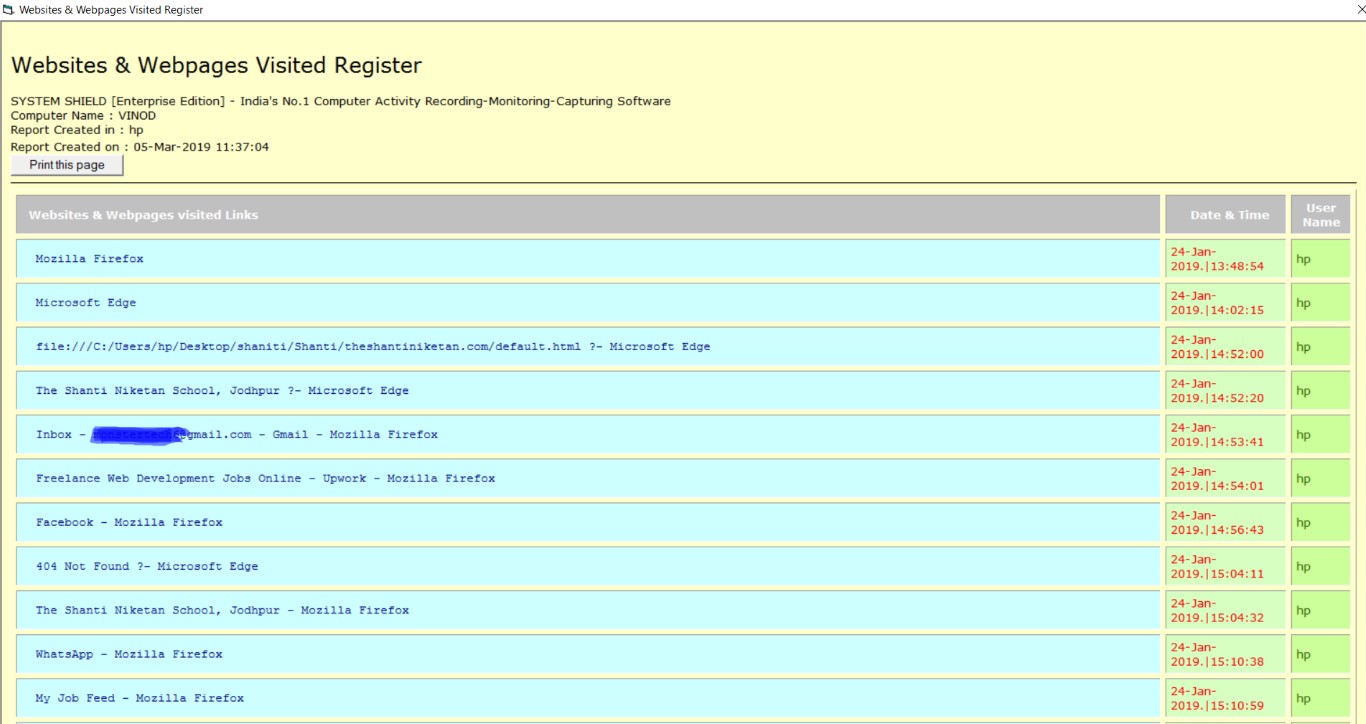This screenshot has width=1366, height=724.
Task: Select the 24-Jan-2019 15:10:38 timestamp
Action: [1225, 655]
